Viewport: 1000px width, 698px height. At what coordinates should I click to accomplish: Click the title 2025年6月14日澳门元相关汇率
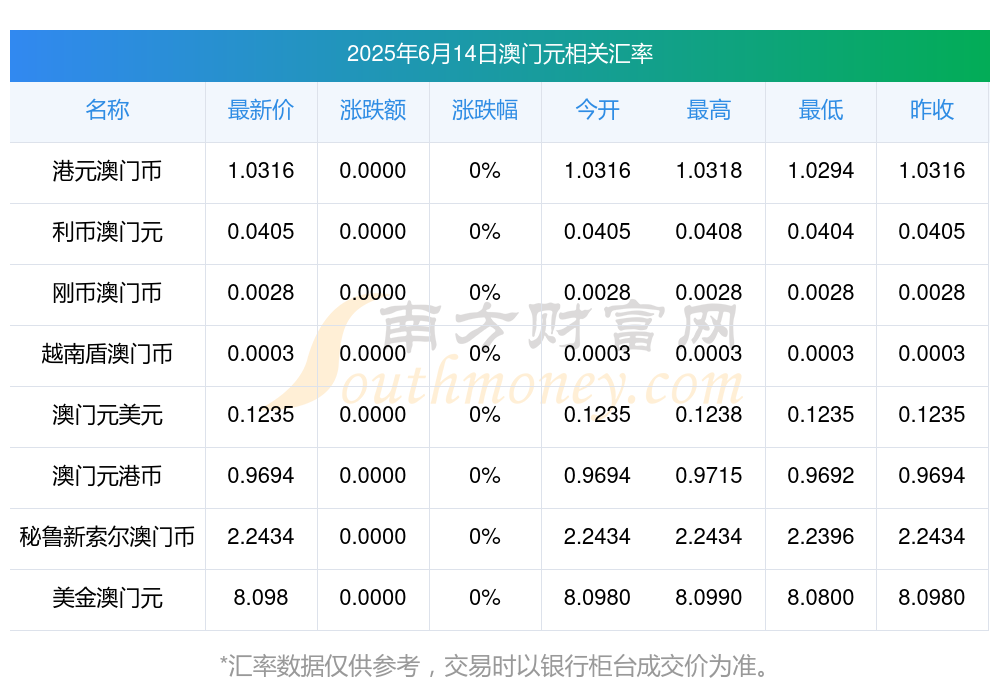(499, 54)
